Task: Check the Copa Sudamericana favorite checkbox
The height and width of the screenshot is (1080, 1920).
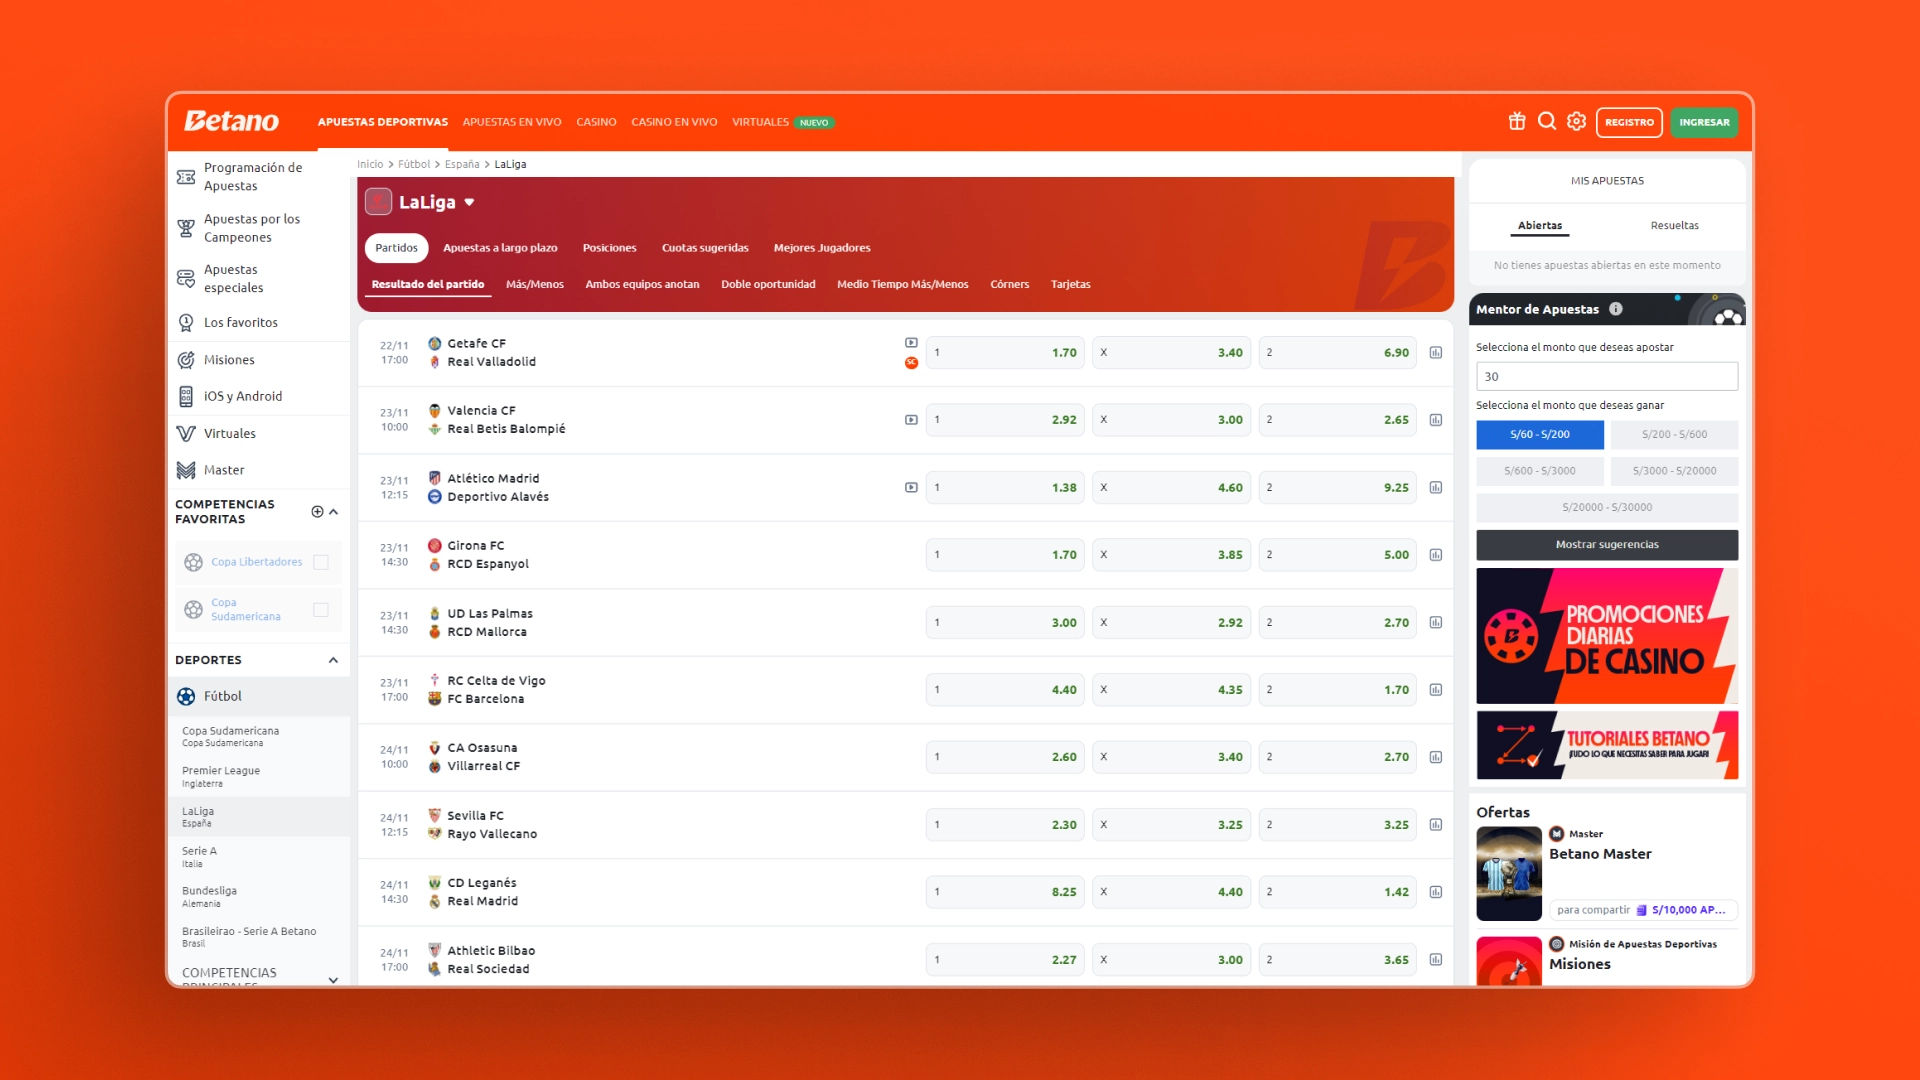Action: click(321, 610)
